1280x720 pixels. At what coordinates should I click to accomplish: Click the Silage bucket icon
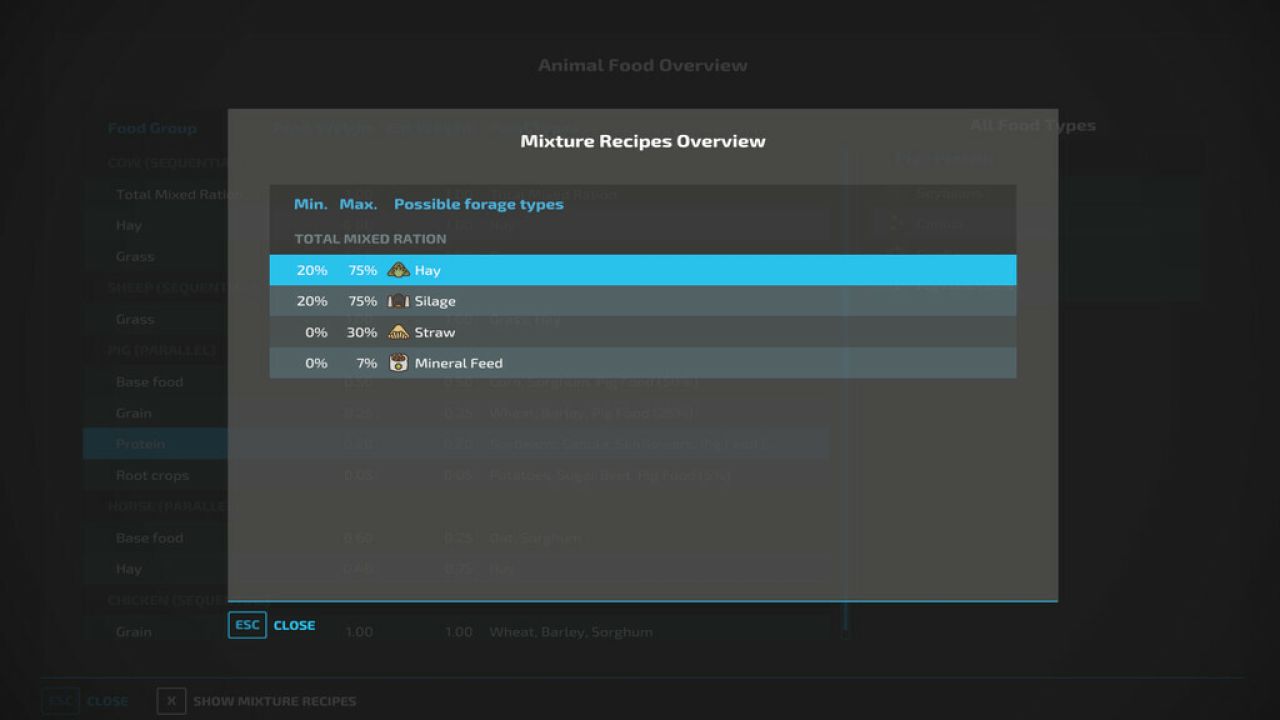pyautogui.click(x=399, y=301)
